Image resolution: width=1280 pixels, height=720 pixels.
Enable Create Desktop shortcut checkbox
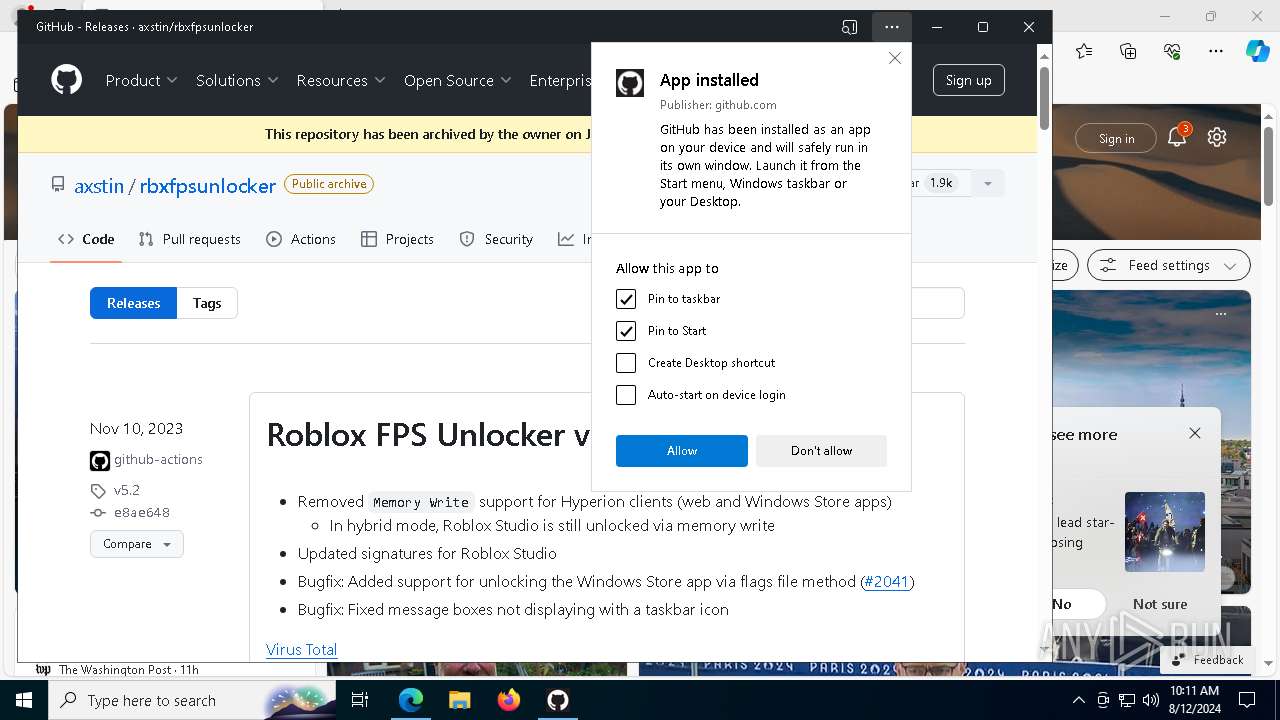[x=626, y=363]
